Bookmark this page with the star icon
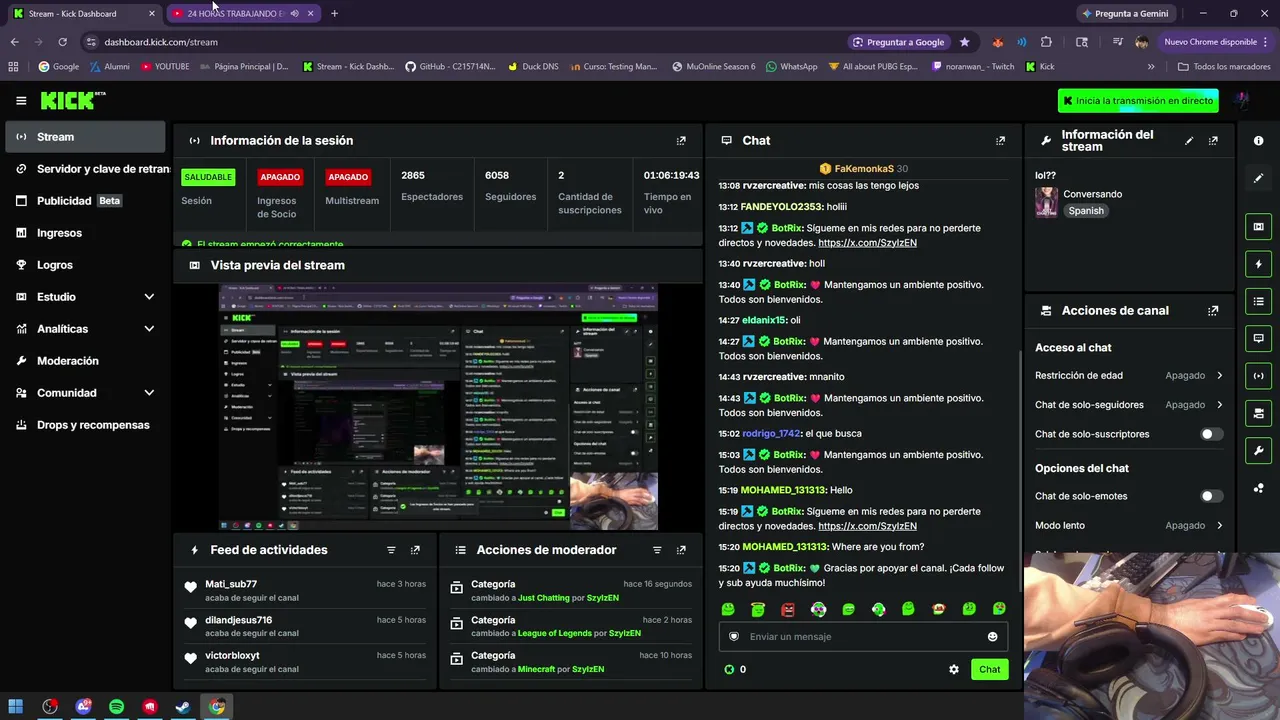Image resolution: width=1280 pixels, height=720 pixels. (x=964, y=42)
